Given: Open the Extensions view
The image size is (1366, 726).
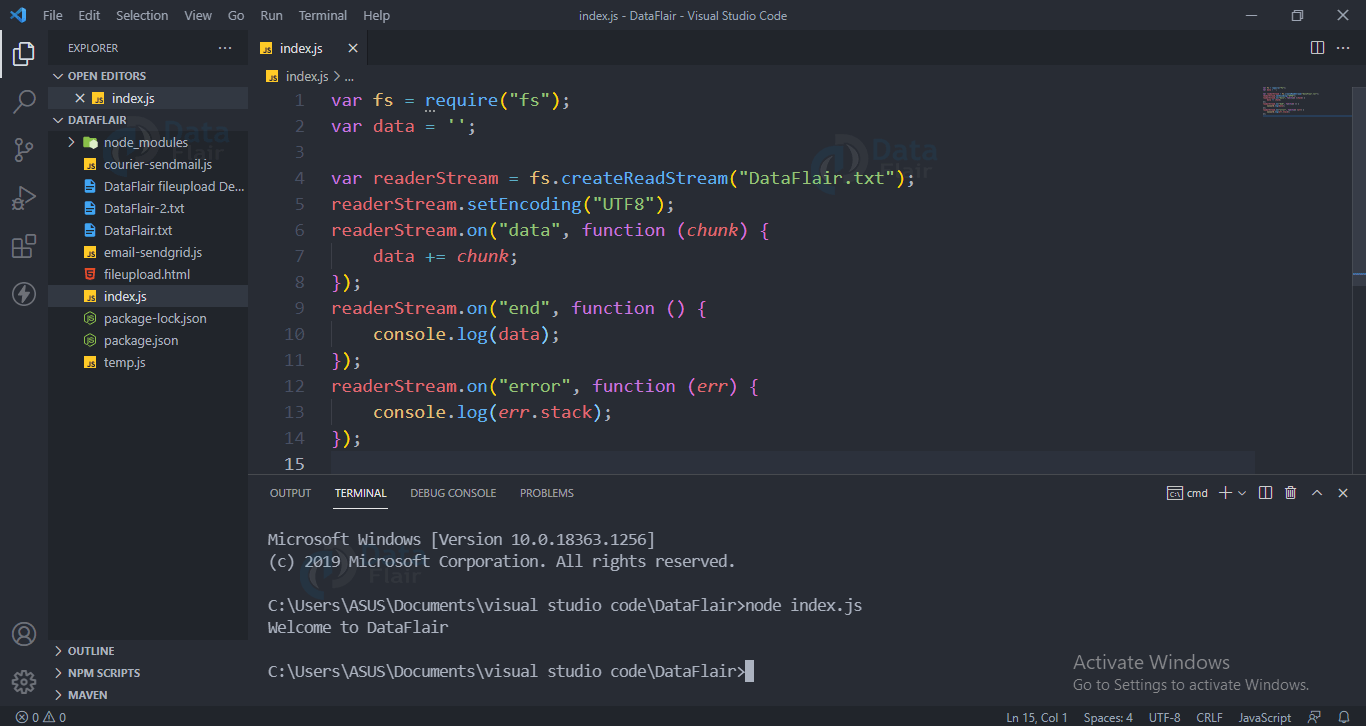Looking at the screenshot, I should pos(24,246).
